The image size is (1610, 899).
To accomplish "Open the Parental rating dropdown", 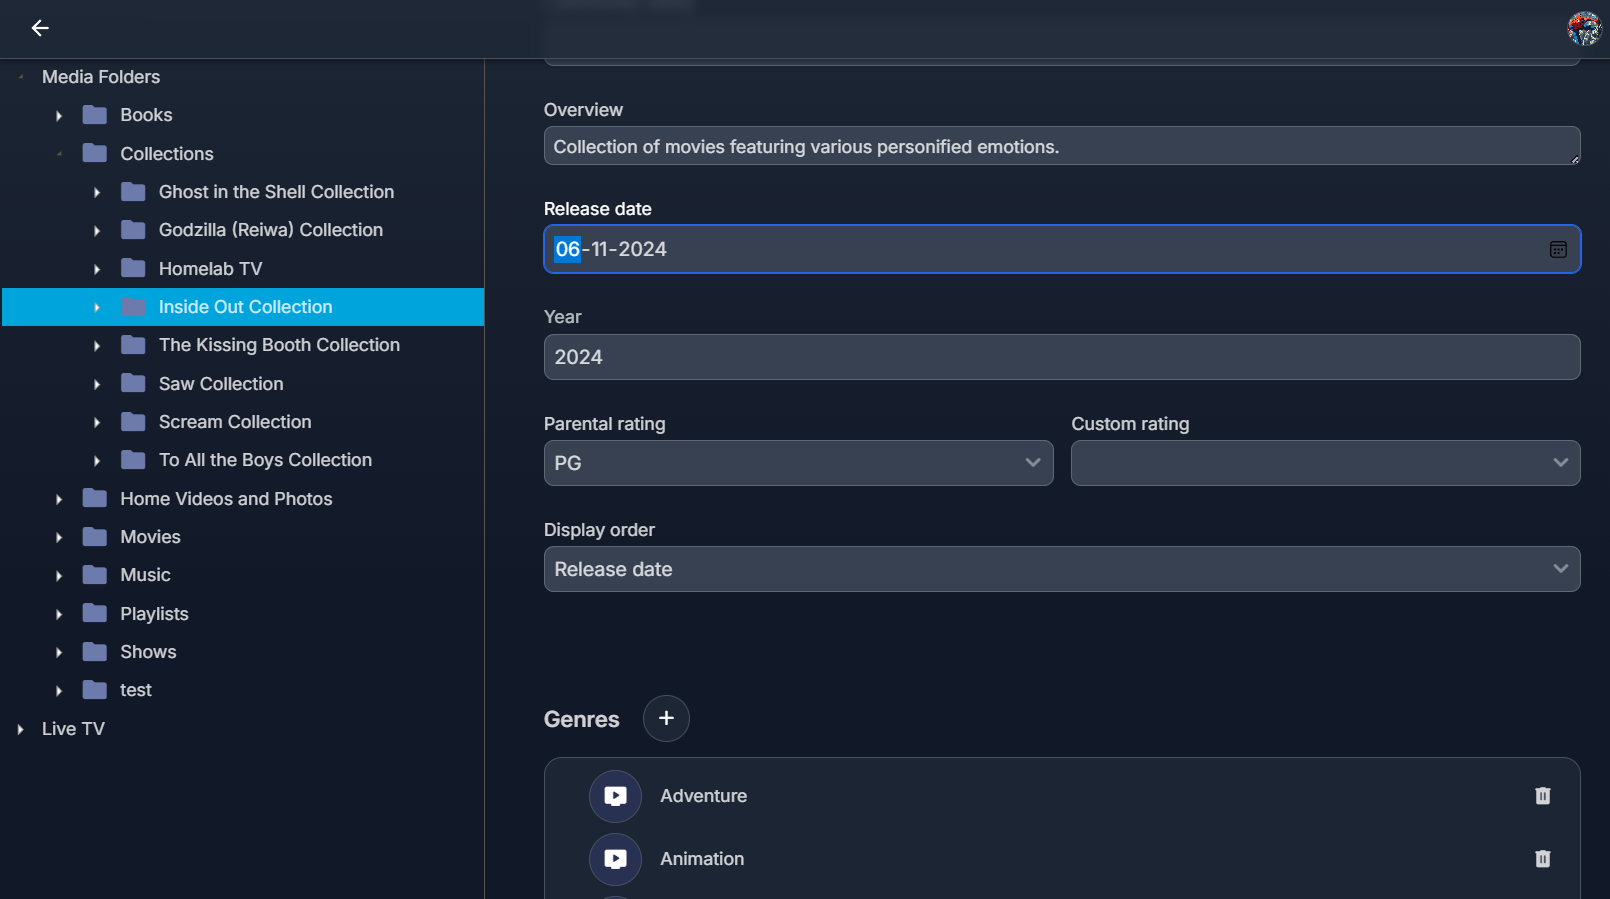I will pos(798,463).
